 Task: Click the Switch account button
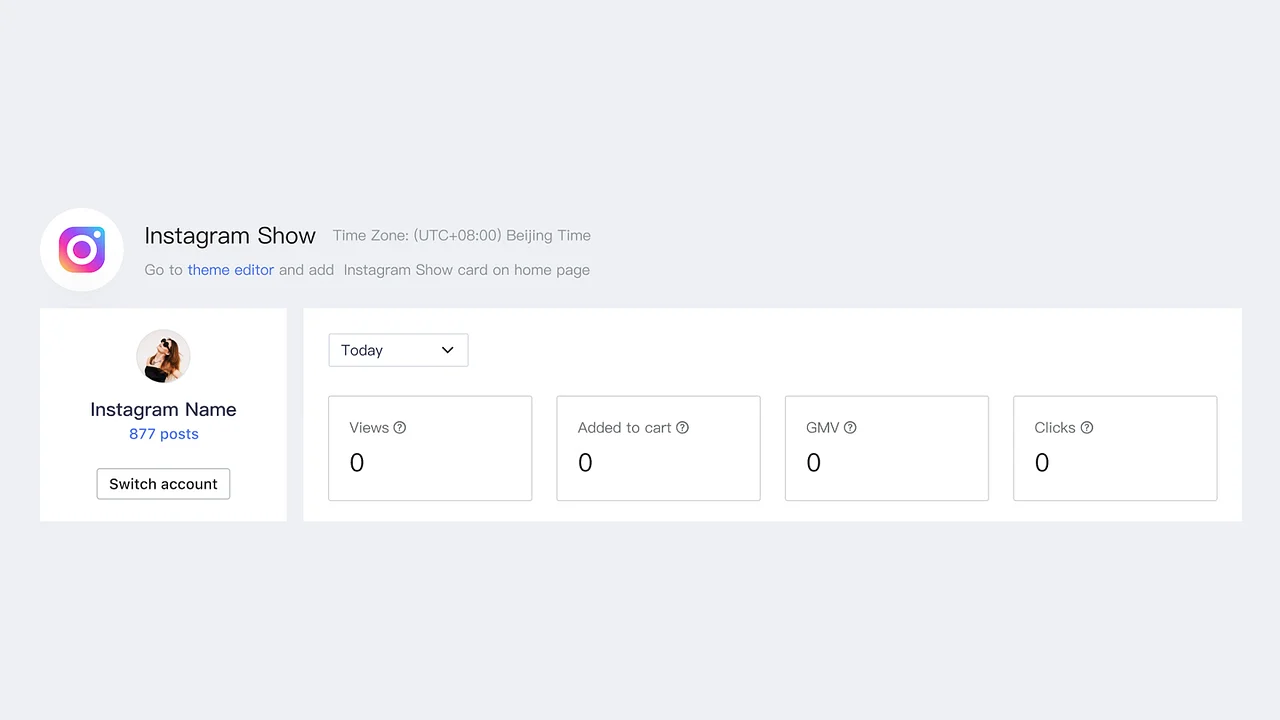(163, 483)
